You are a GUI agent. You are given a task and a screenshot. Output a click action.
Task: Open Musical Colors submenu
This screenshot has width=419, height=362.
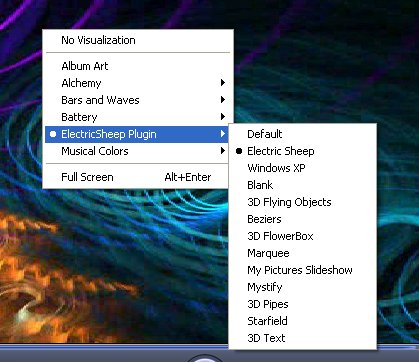pyautogui.click(x=138, y=151)
